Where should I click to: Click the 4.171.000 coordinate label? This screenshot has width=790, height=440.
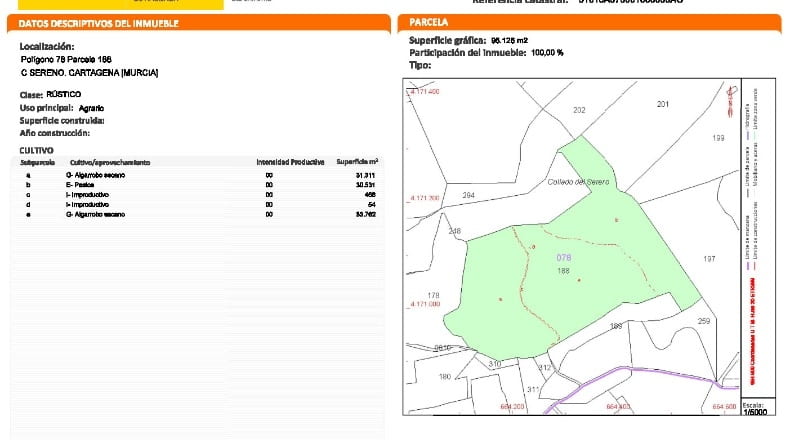pos(424,304)
